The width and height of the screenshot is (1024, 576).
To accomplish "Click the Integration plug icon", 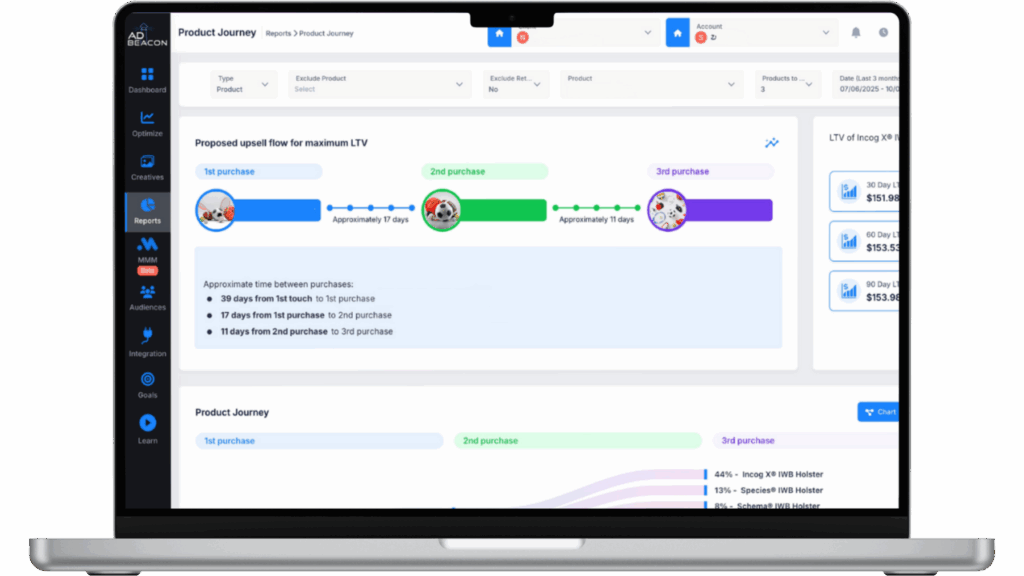I will 147,340.
